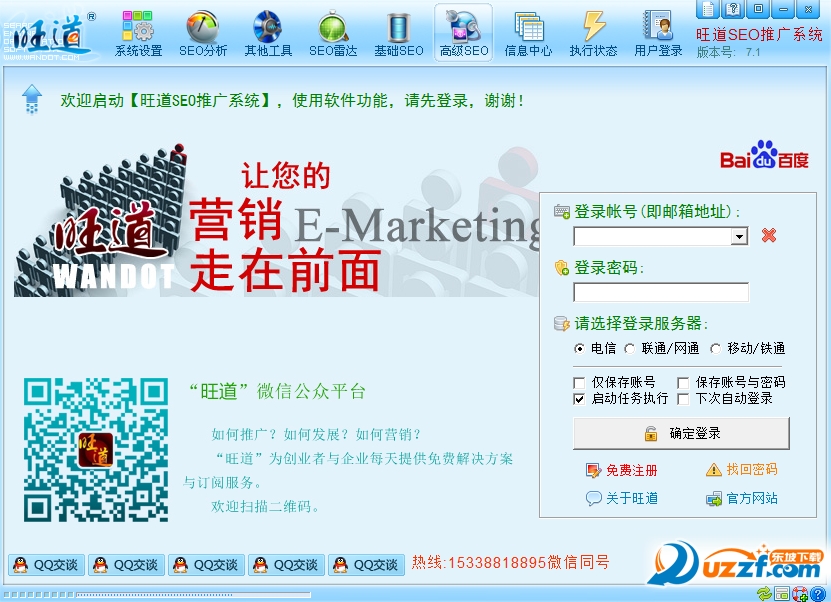The image size is (831, 602).
Task: Click the keyboard icon beside 登录帐号
Action: (562, 212)
